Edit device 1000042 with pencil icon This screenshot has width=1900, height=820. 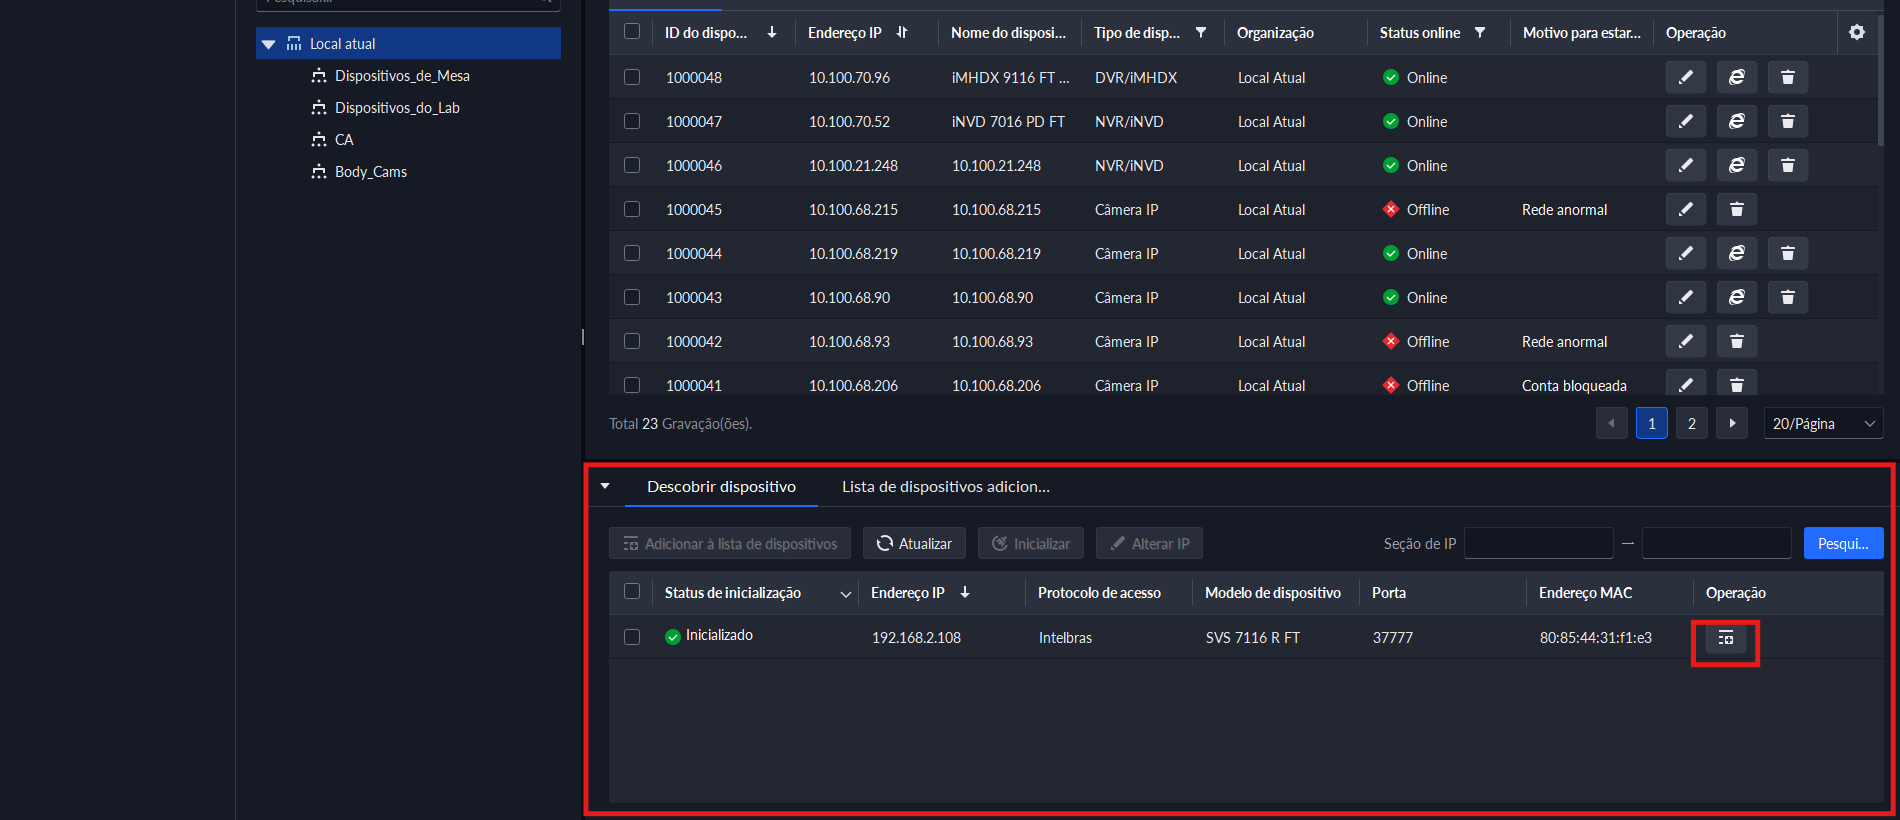pyautogui.click(x=1685, y=341)
